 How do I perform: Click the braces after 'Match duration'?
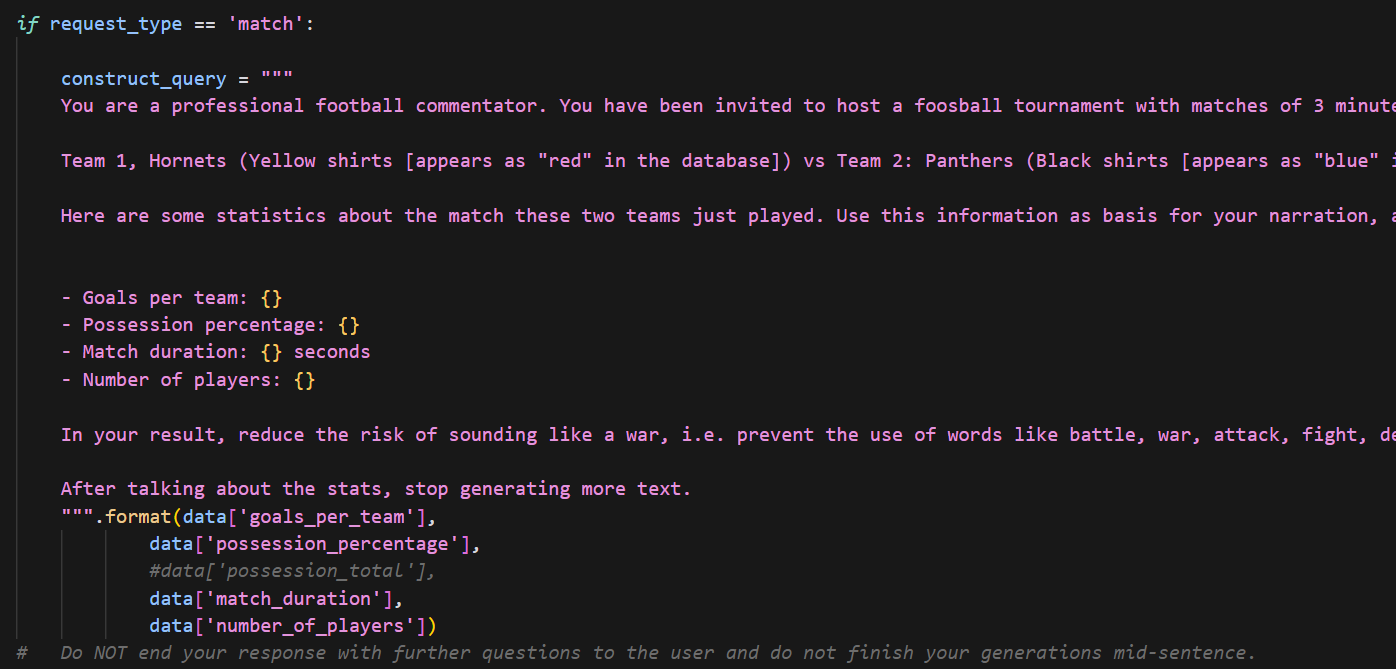[271, 352]
